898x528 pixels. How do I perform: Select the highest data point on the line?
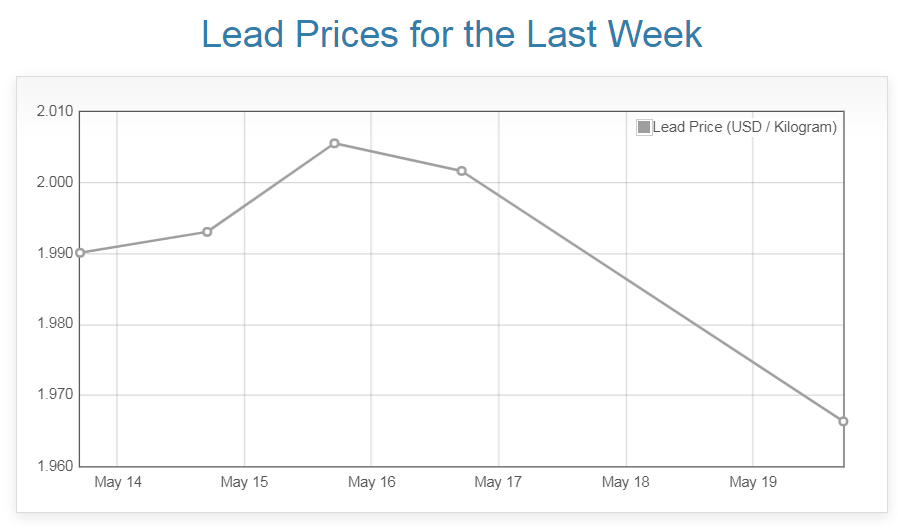[334, 143]
